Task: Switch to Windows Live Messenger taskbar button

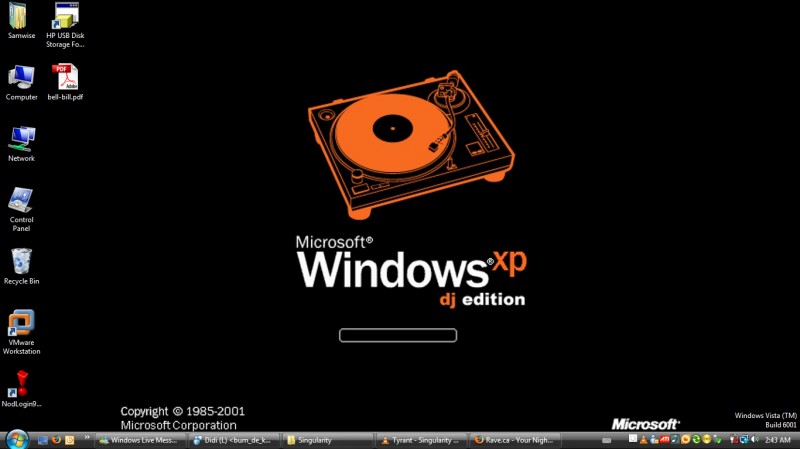Action: coord(140,440)
